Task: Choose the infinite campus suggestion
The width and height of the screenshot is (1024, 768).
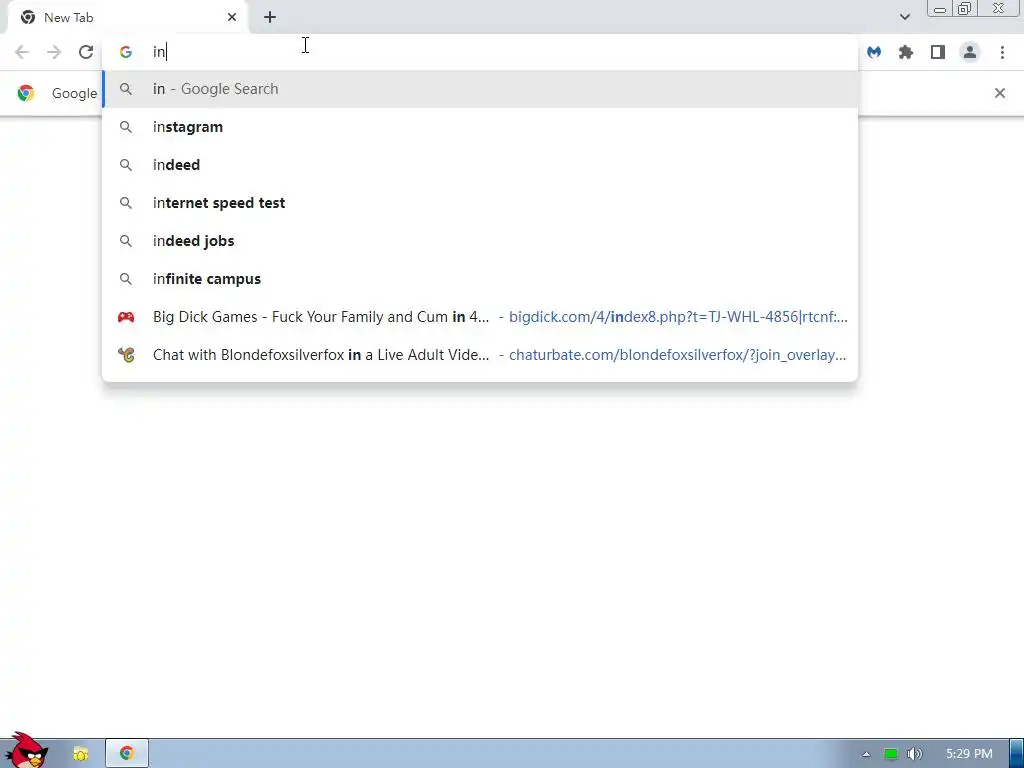Action: click(x=480, y=279)
